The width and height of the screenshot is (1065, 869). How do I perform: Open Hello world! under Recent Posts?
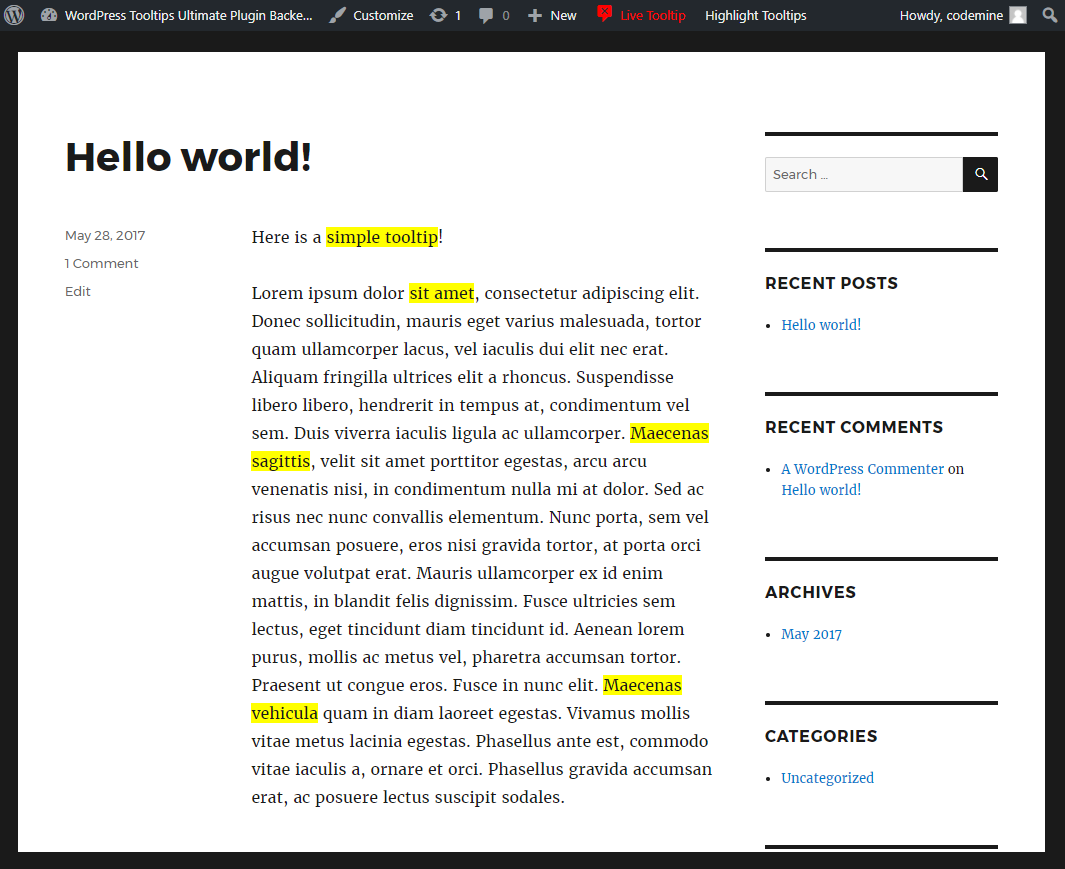tap(821, 325)
